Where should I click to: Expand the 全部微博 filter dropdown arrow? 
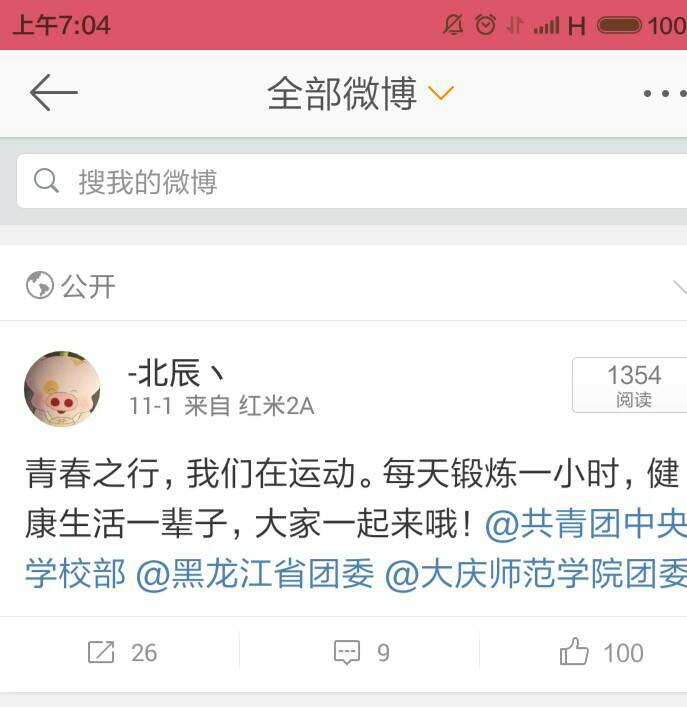click(440, 93)
